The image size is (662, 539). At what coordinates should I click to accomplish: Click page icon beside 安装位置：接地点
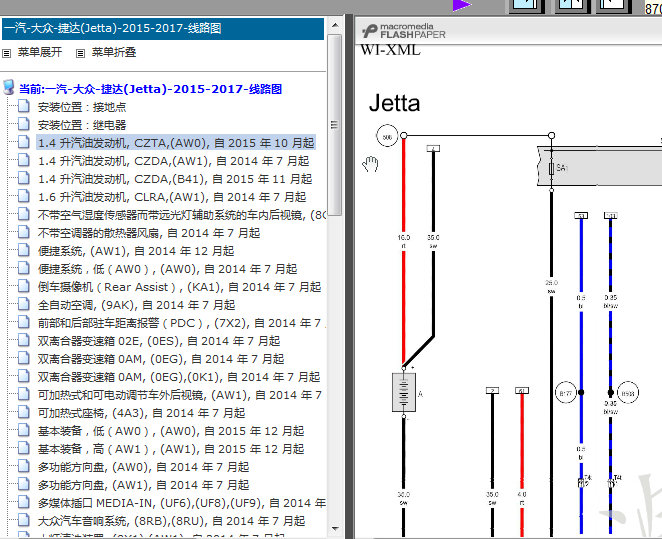pos(24,106)
